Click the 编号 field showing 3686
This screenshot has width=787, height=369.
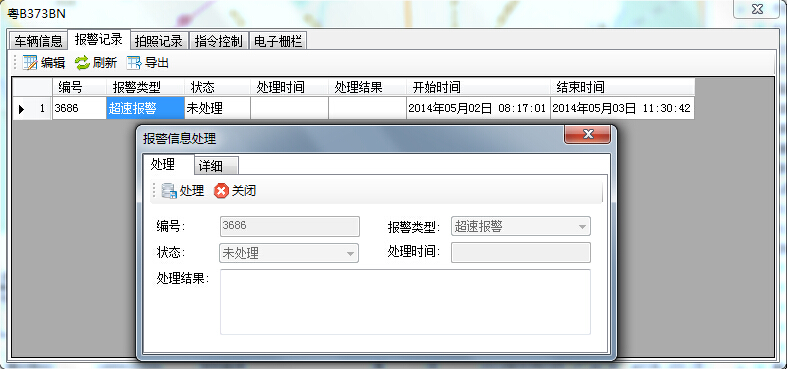[x=290, y=226]
